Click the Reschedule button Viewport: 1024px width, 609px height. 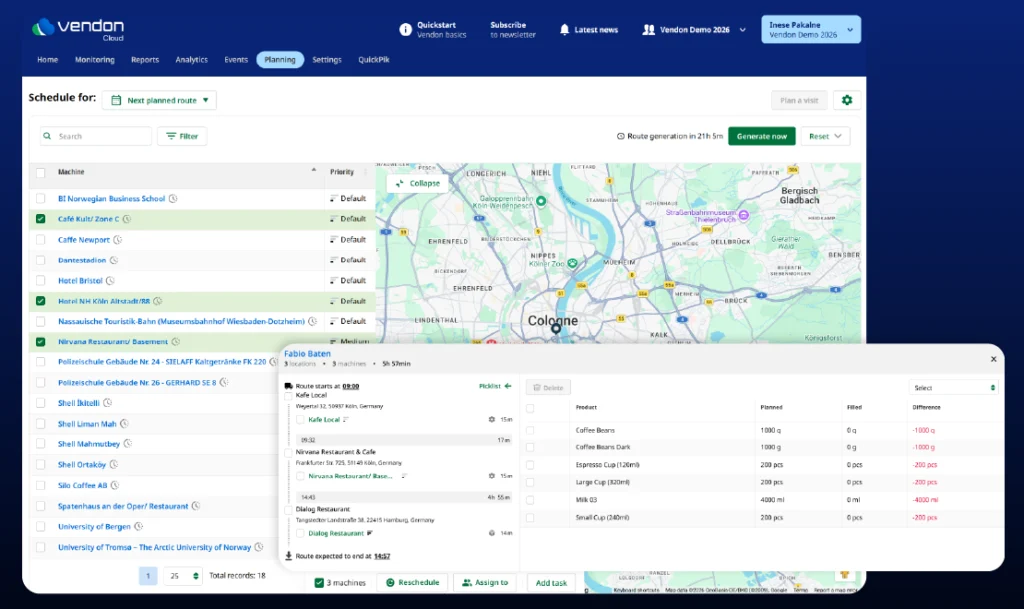point(412,583)
